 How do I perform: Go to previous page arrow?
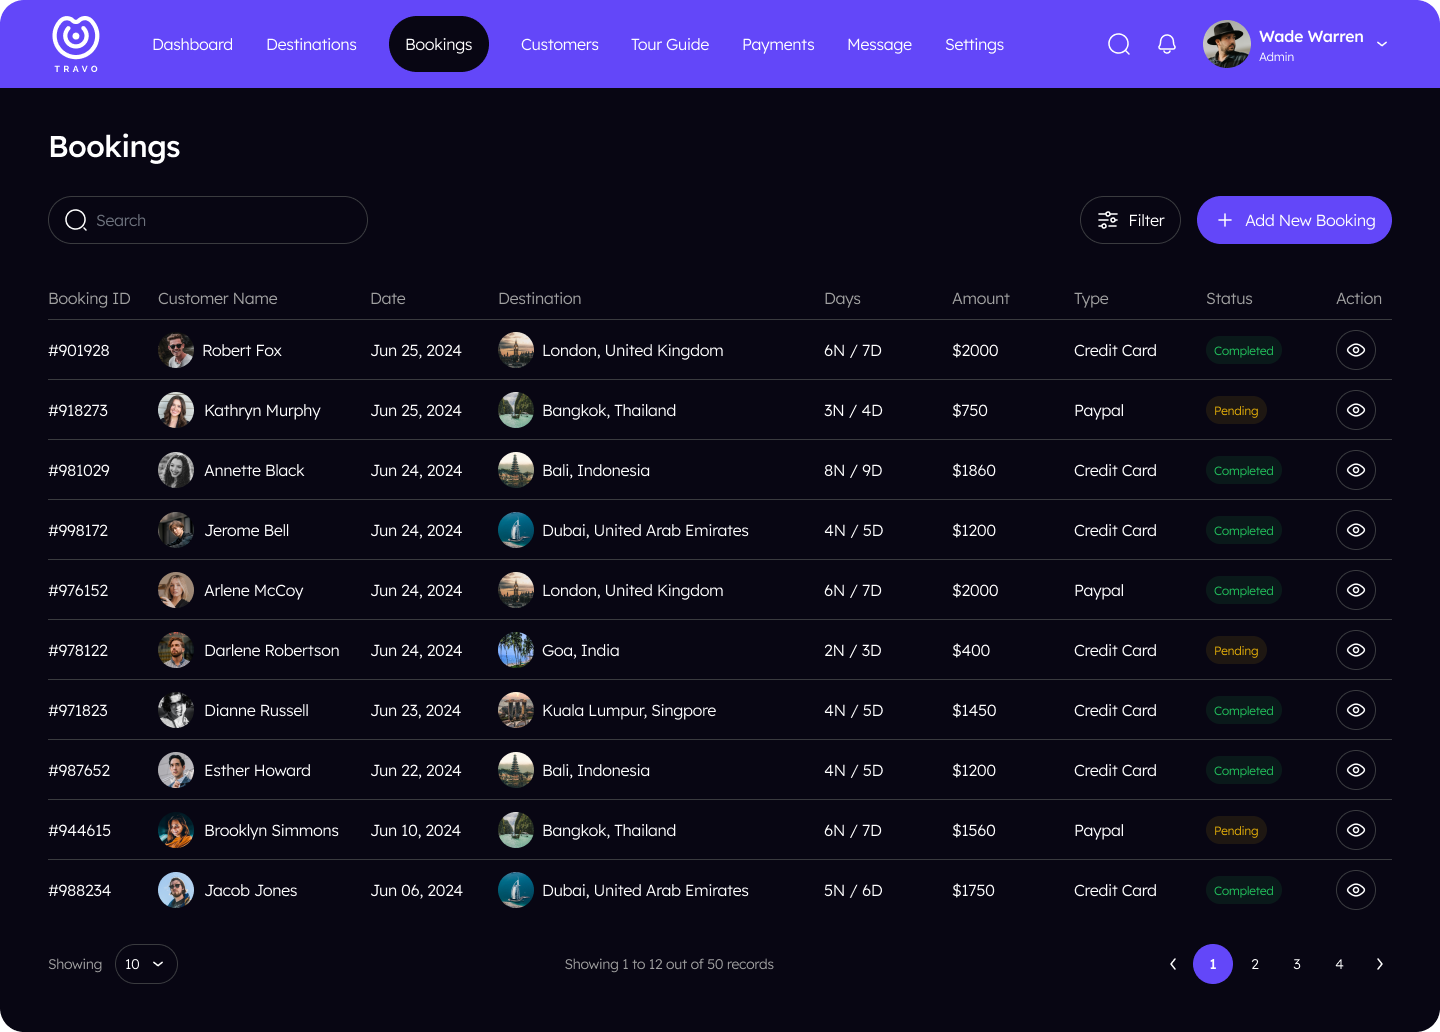[x=1173, y=964]
